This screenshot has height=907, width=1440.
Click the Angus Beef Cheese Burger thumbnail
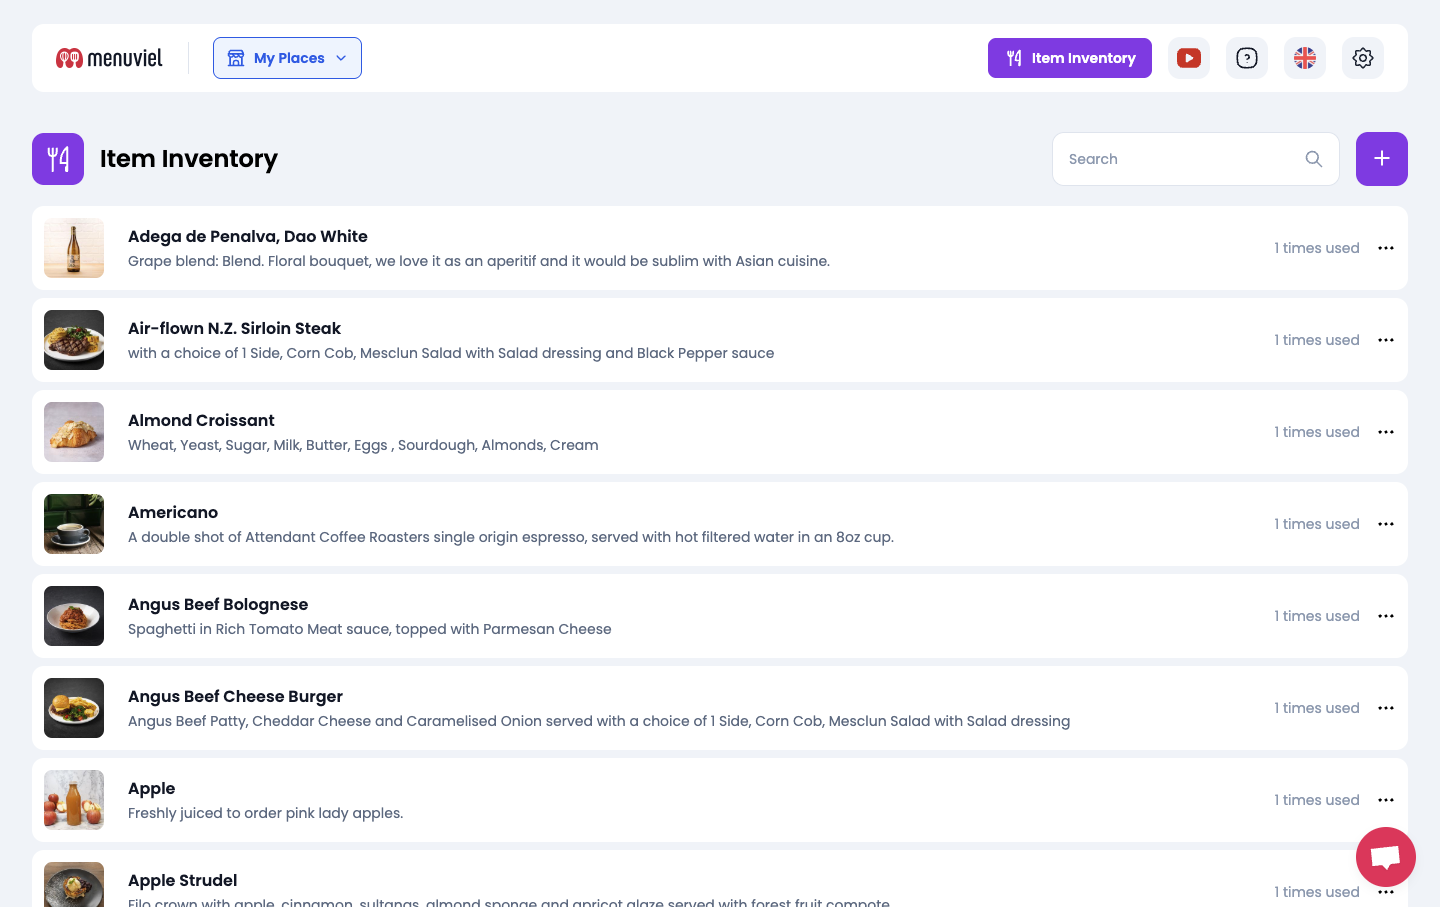(x=74, y=708)
